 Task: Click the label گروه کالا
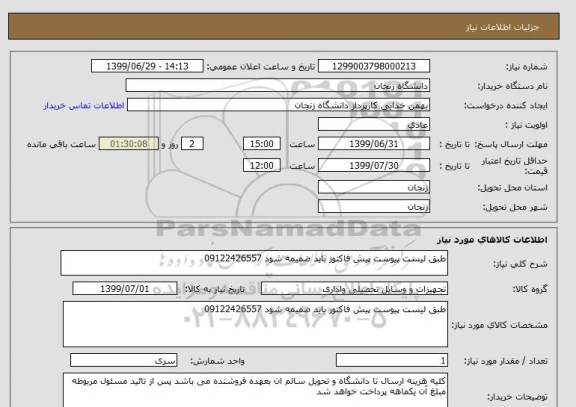click(x=530, y=289)
